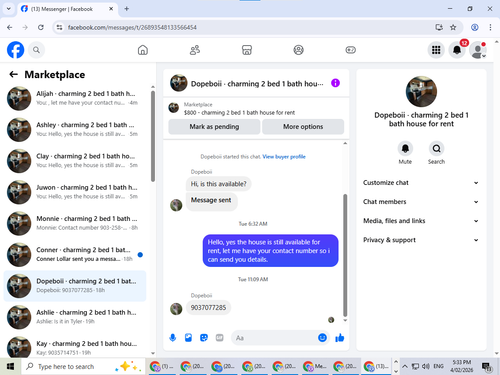This screenshot has height=375, width=500.
Task: Open the Kay conversation
Action: pos(75,347)
